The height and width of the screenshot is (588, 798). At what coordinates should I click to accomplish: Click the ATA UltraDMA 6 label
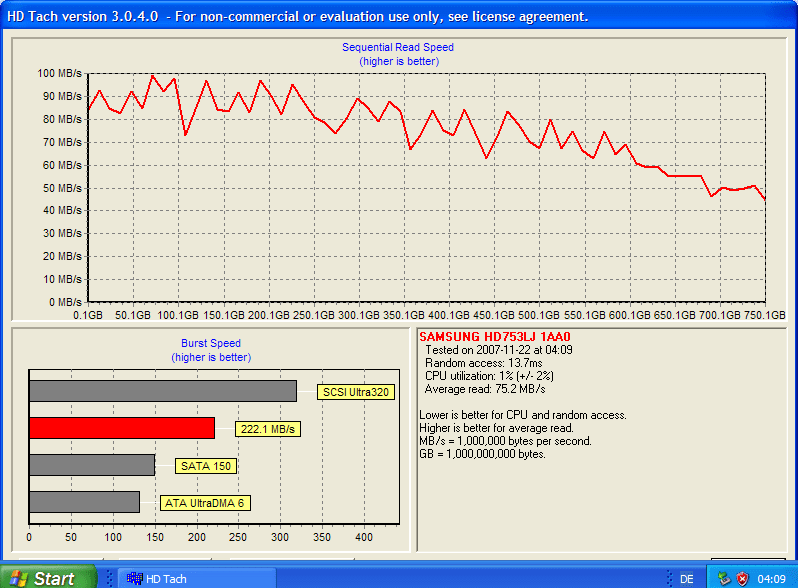click(x=205, y=503)
